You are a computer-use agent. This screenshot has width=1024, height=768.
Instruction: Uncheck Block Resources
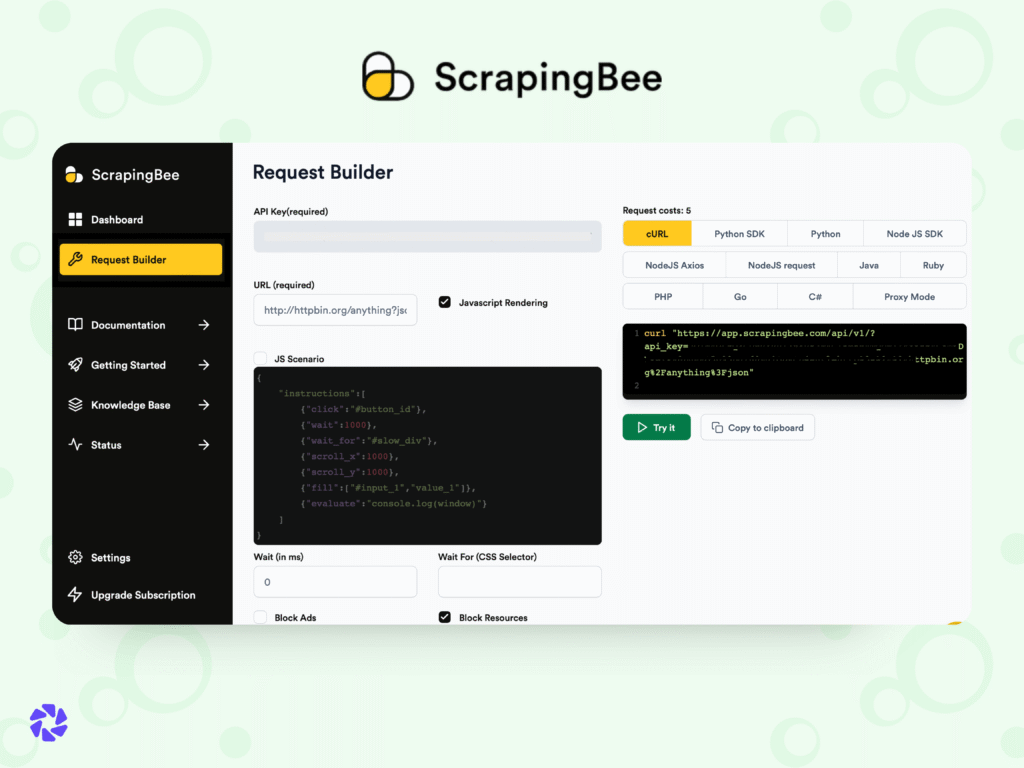coord(444,617)
